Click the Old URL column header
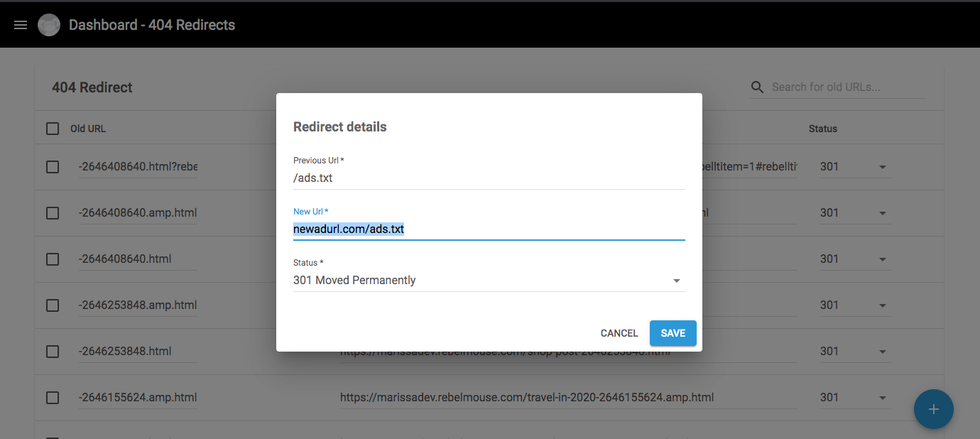This screenshot has width=980, height=439. click(x=88, y=128)
